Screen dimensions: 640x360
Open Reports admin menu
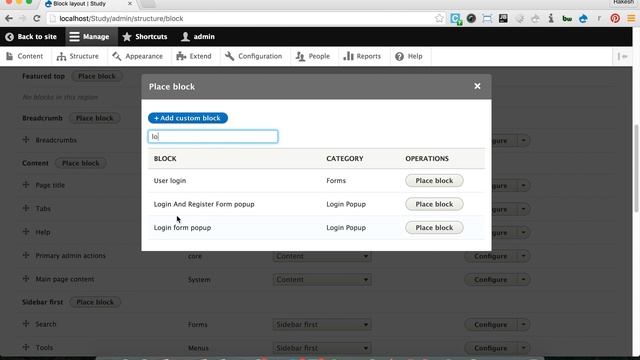coord(362,56)
